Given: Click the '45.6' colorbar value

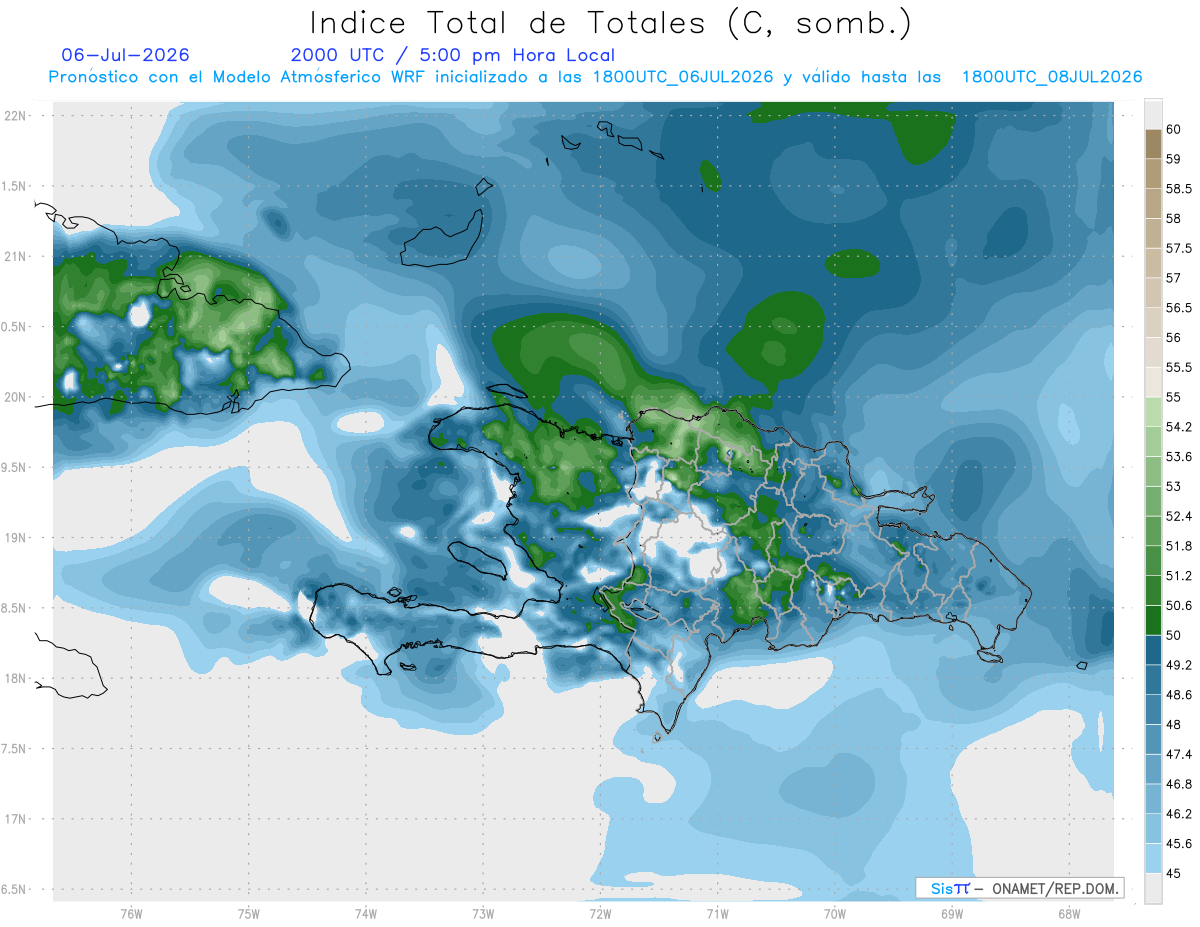Looking at the screenshot, I should pyautogui.click(x=1178, y=844).
